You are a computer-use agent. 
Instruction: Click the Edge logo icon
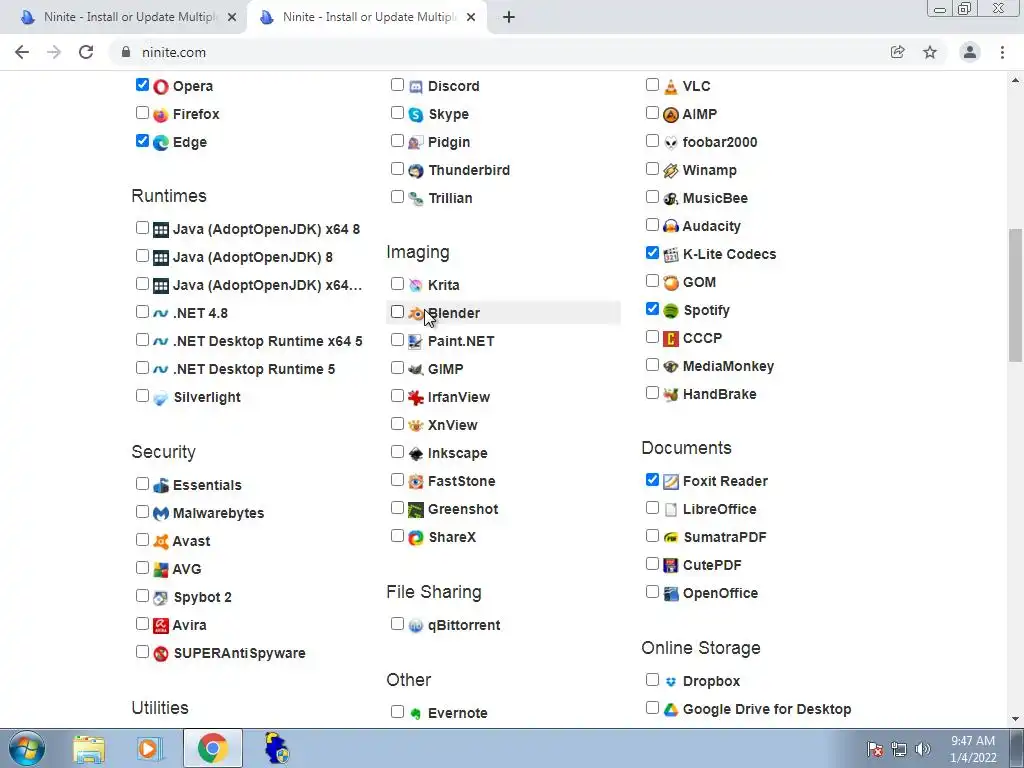coord(161,142)
